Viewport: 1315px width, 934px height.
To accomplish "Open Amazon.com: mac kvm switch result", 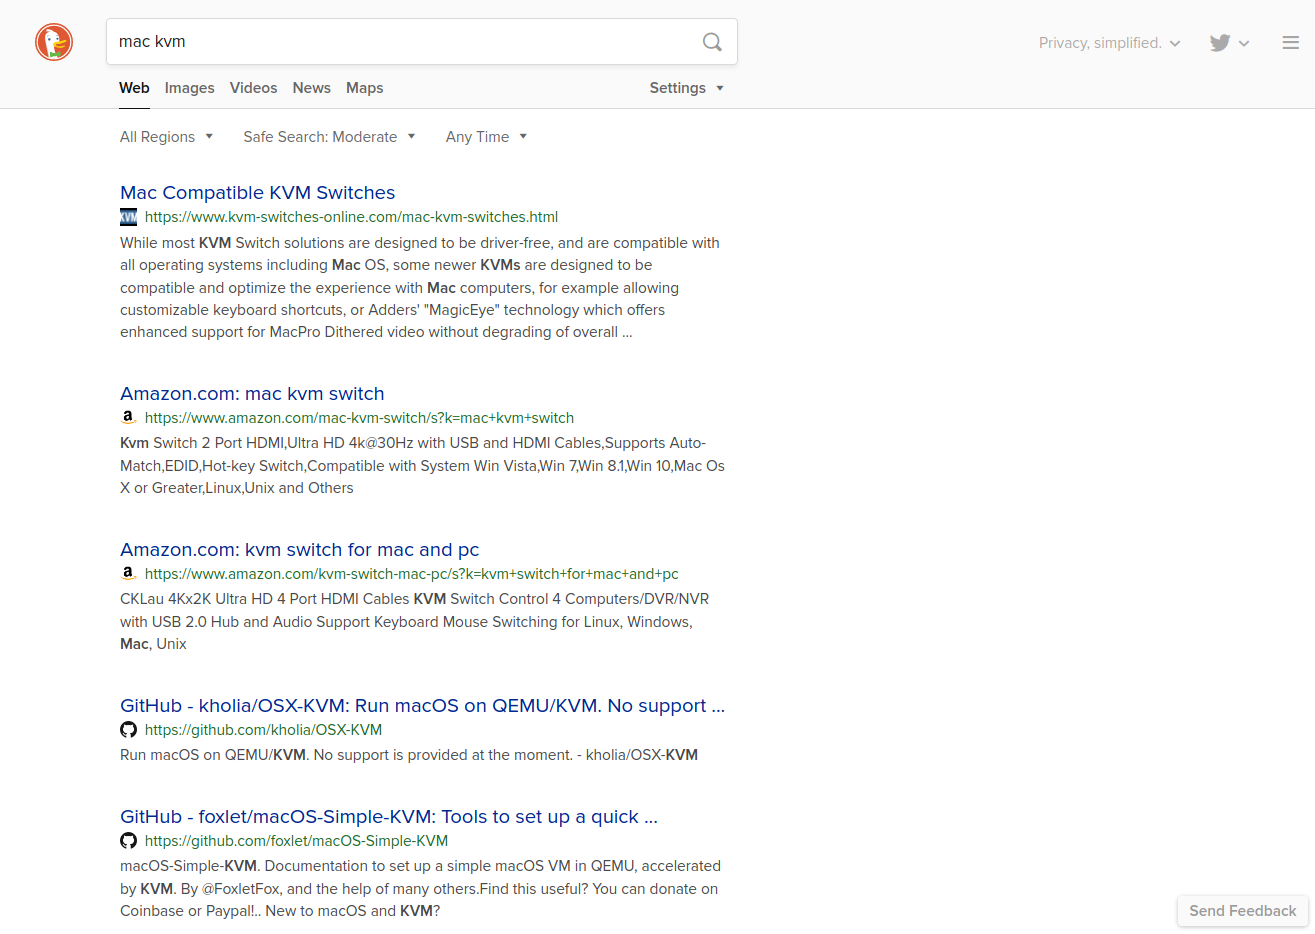I will pyautogui.click(x=252, y=394).
